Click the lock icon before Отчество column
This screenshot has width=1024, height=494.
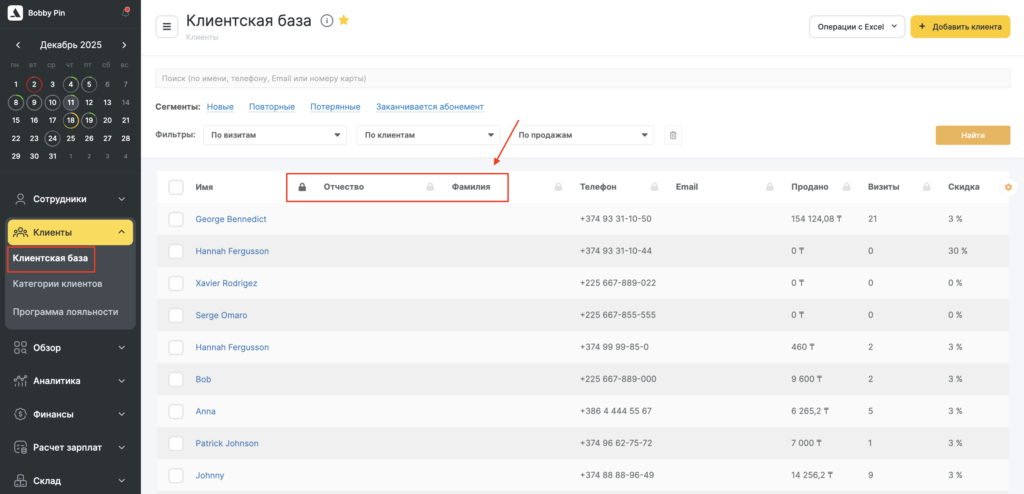click(303, 187)
